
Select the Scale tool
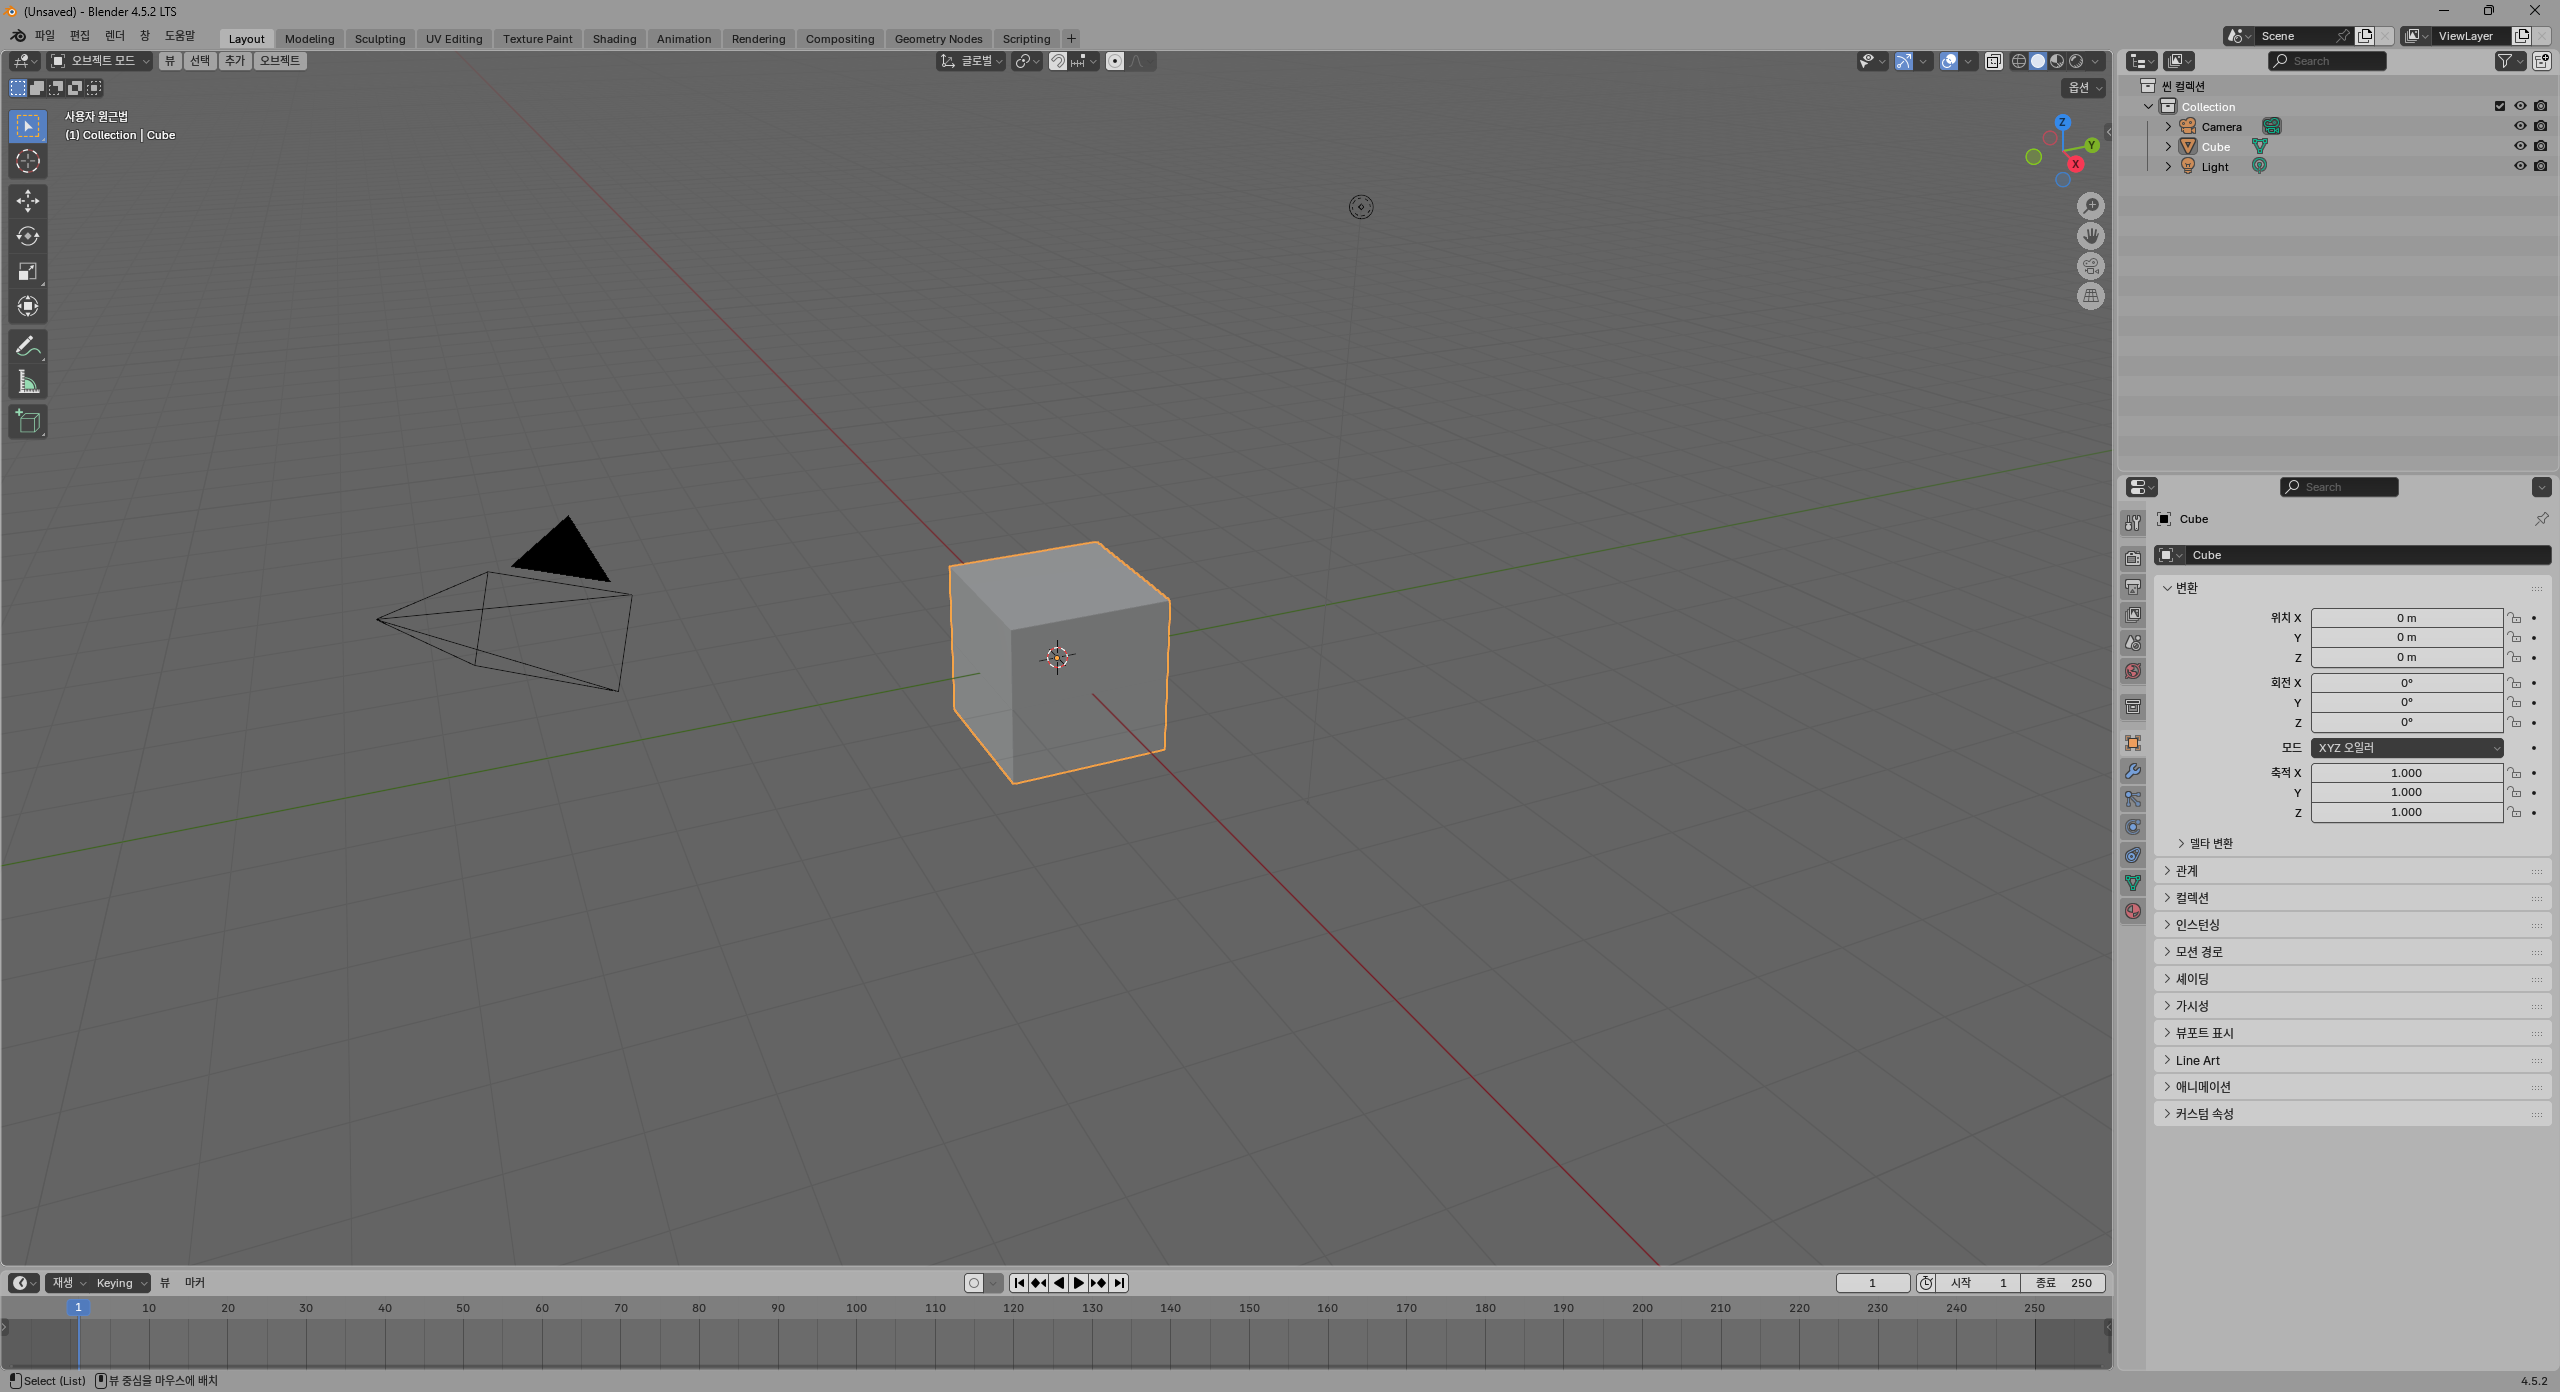point(28,272)
